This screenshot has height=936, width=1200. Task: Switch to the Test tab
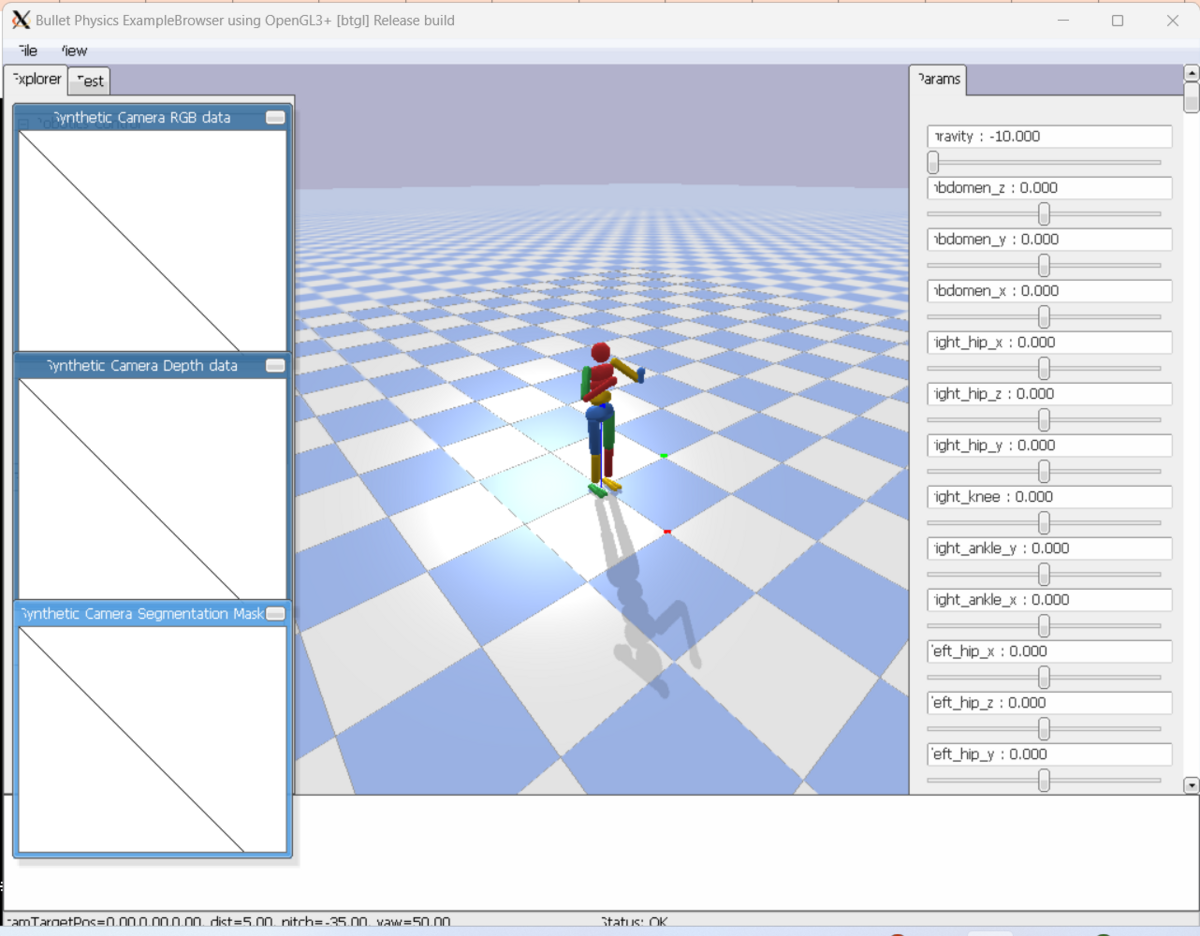[x=89, y=81]
